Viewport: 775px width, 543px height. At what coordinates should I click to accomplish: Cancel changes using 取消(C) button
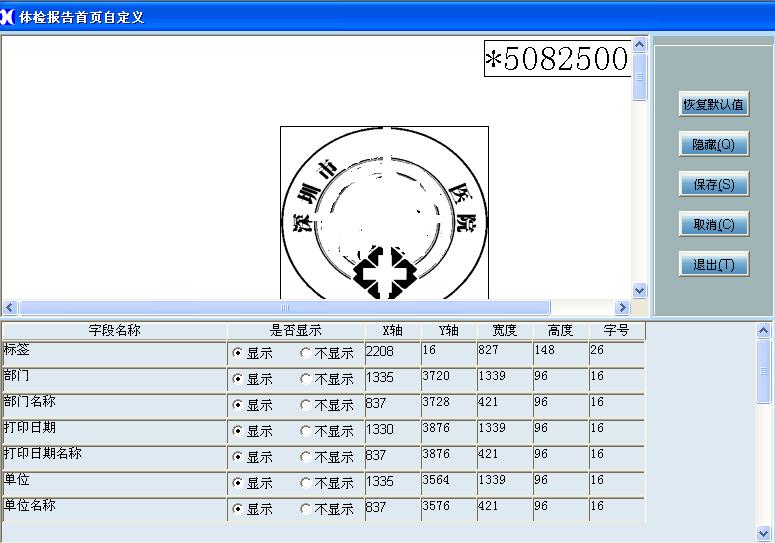coord(713,225)
